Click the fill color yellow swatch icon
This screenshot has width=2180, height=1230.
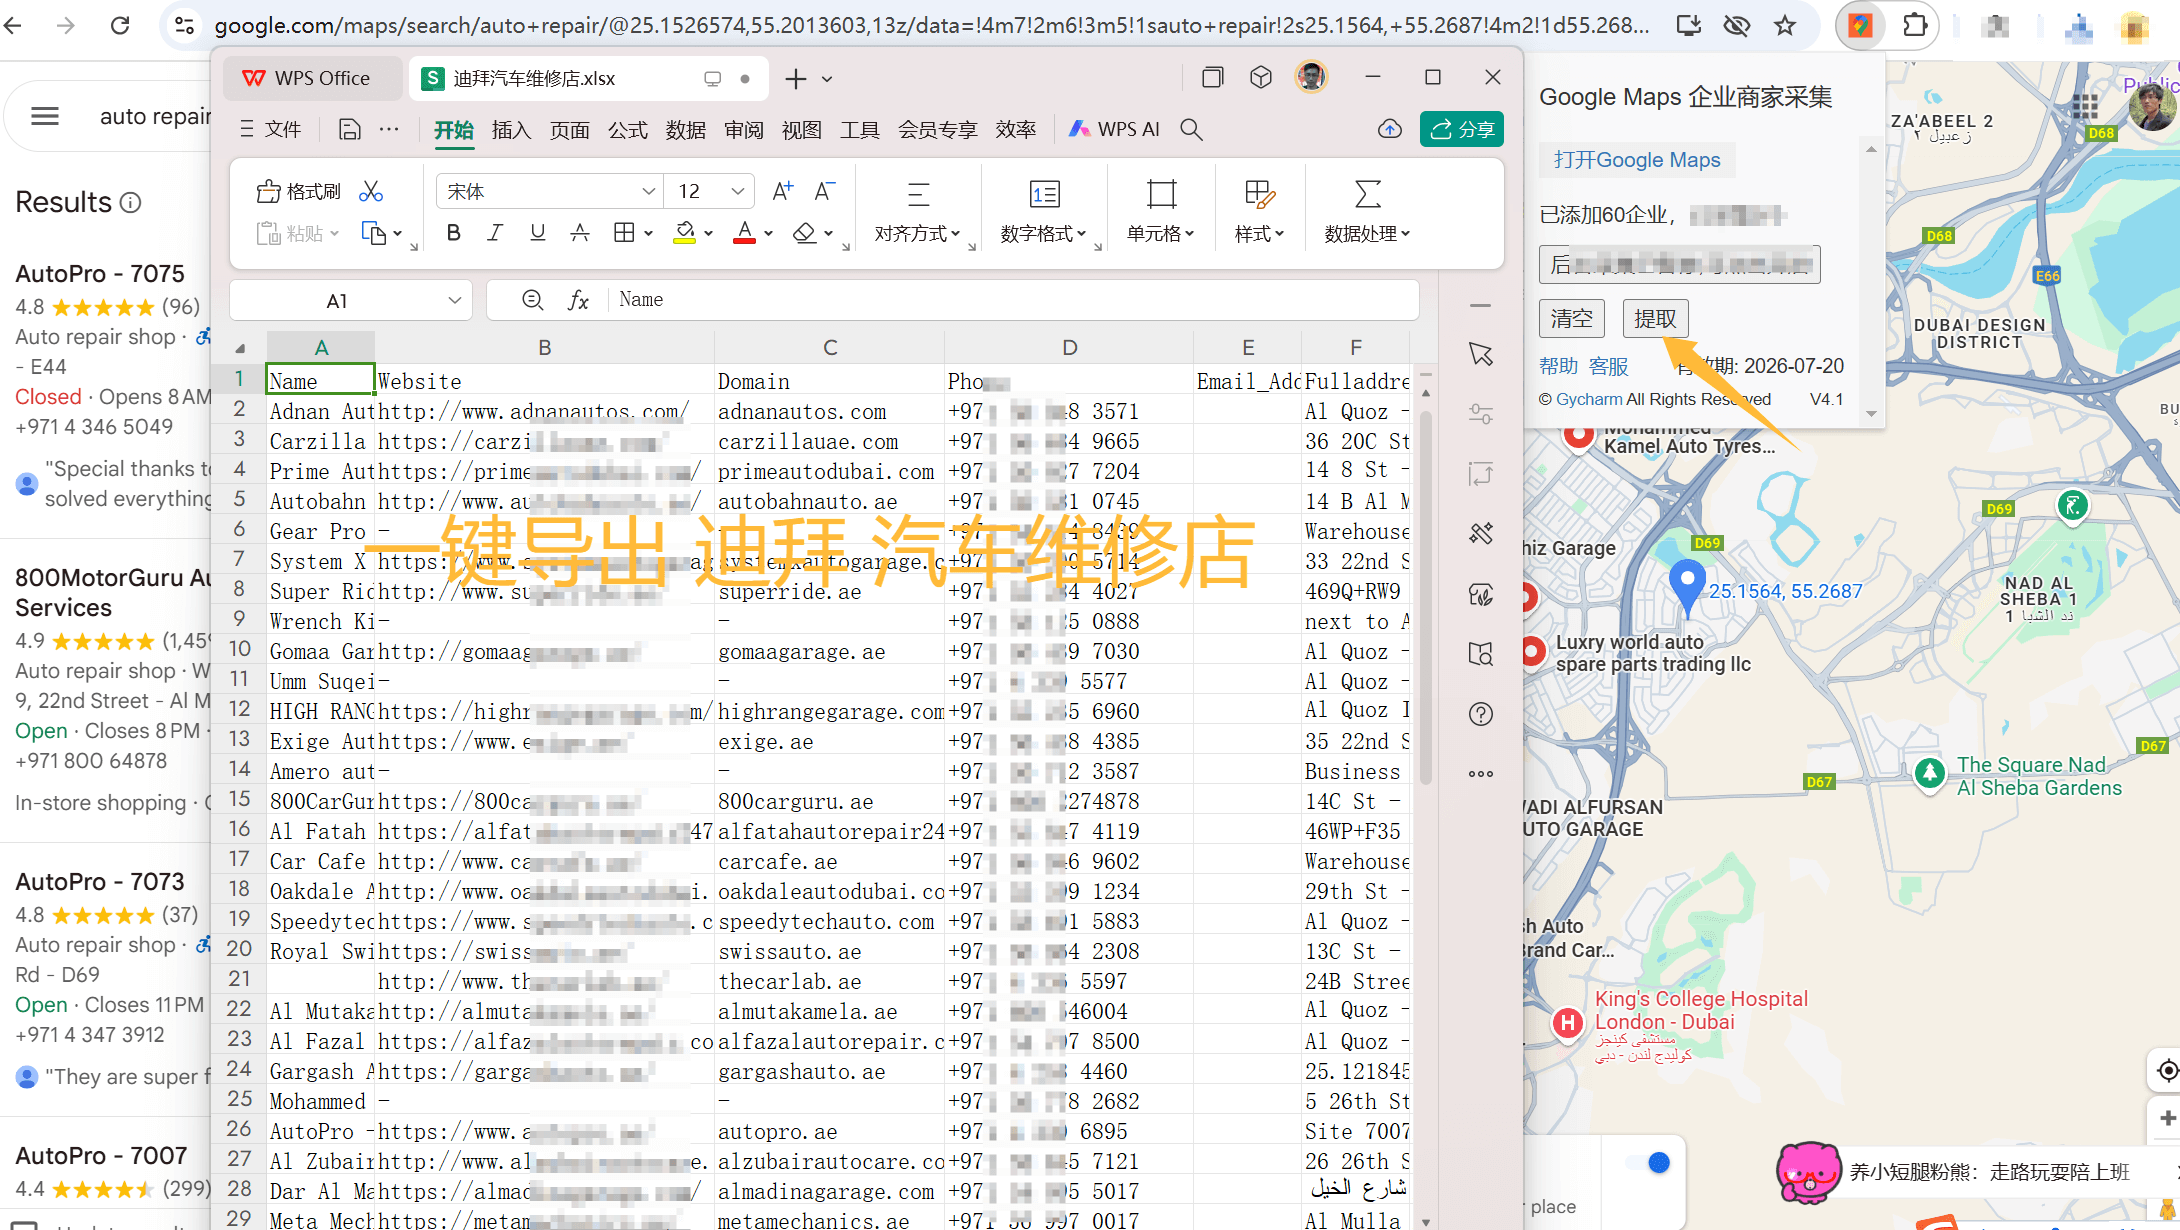pyautogui.click(x=685, y=233)
